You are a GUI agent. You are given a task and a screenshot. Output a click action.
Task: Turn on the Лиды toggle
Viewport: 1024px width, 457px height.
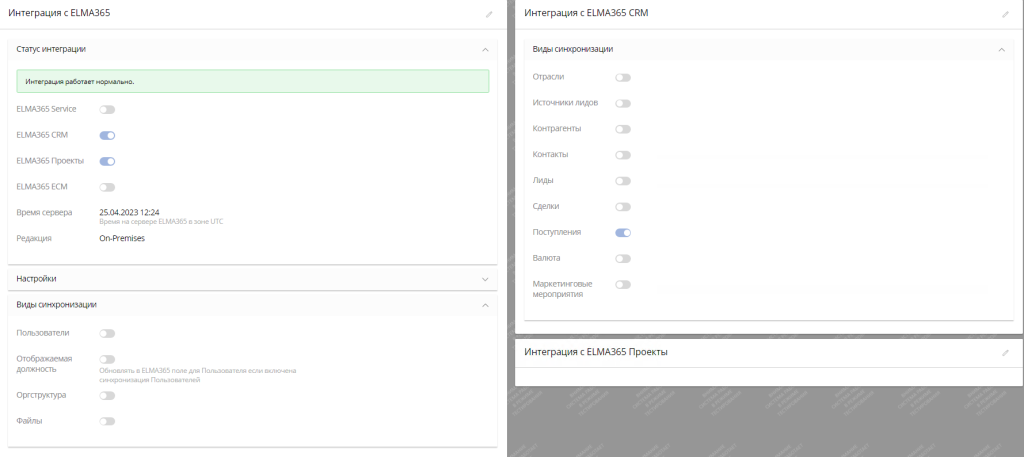[623, 181]
